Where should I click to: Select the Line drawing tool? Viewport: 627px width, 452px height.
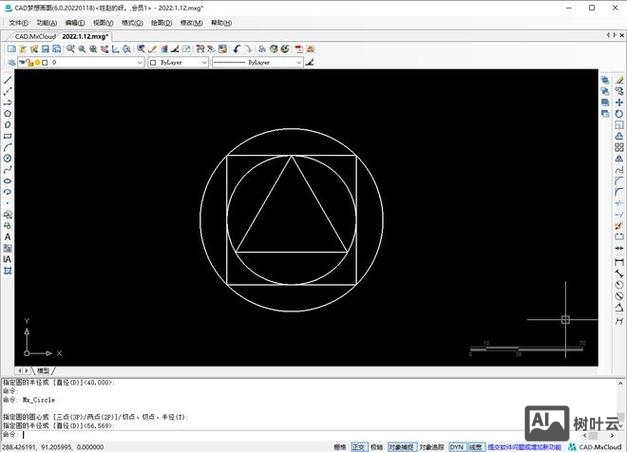(x=8, y=80)
